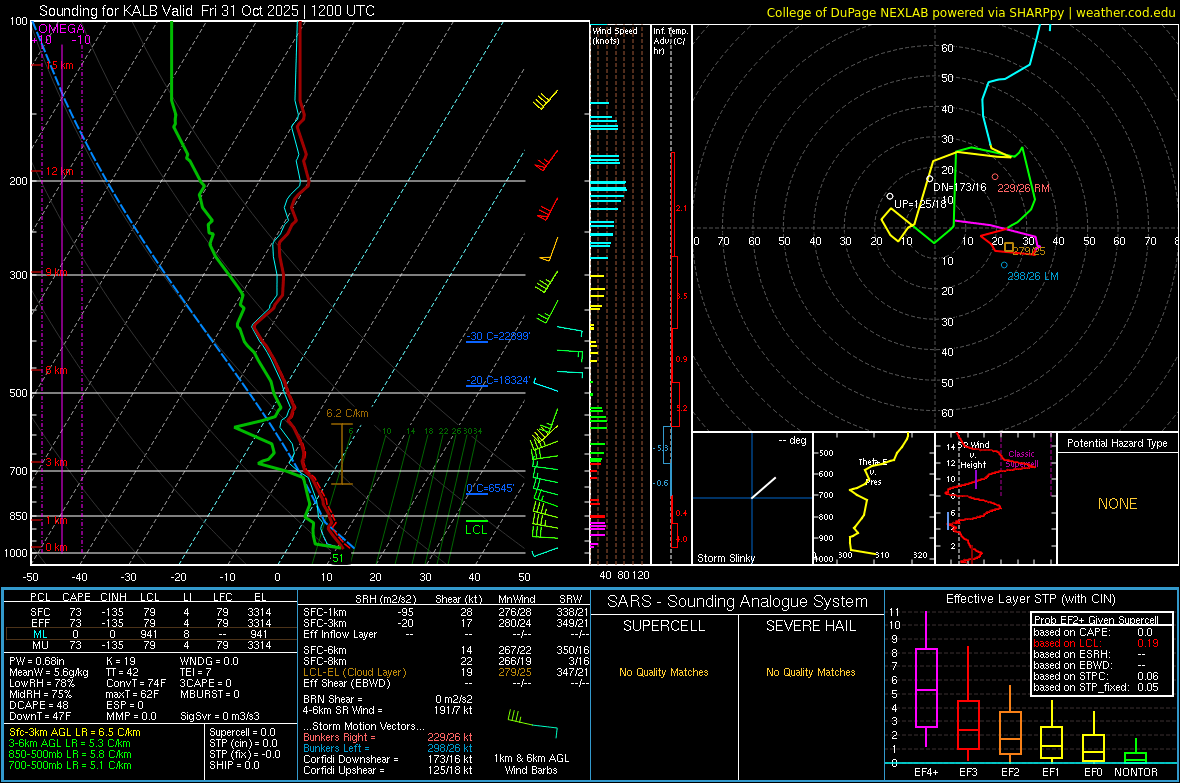Click the '4-6km SR Wind' line
The image size is (1180, 783).
pyautogui.click(x=388, y=710)
